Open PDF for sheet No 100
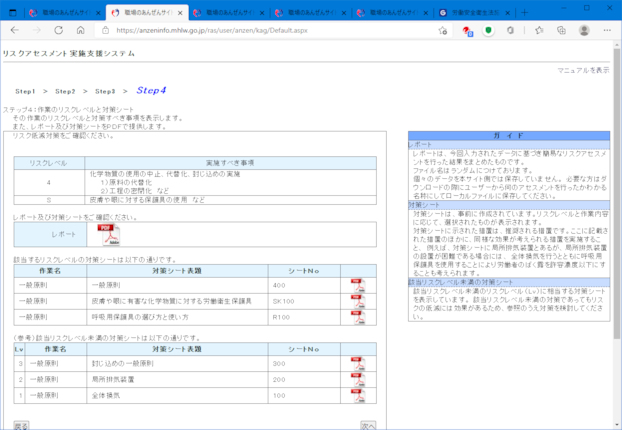This screenshot has height=430, width=622. click(358, 395)
